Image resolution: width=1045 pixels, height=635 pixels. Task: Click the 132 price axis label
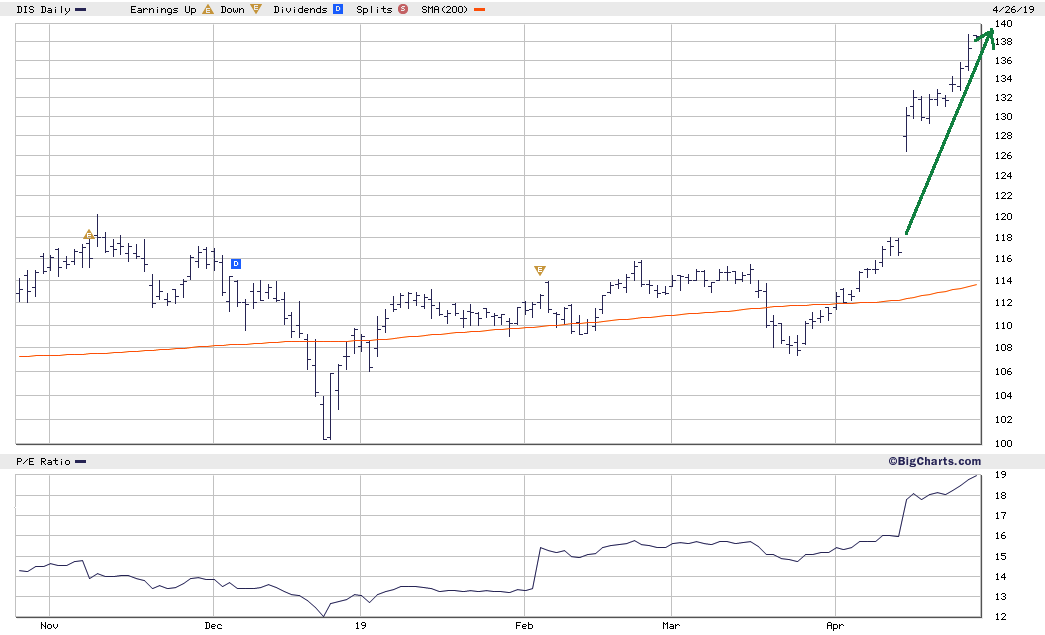(x=1004, y=97)
